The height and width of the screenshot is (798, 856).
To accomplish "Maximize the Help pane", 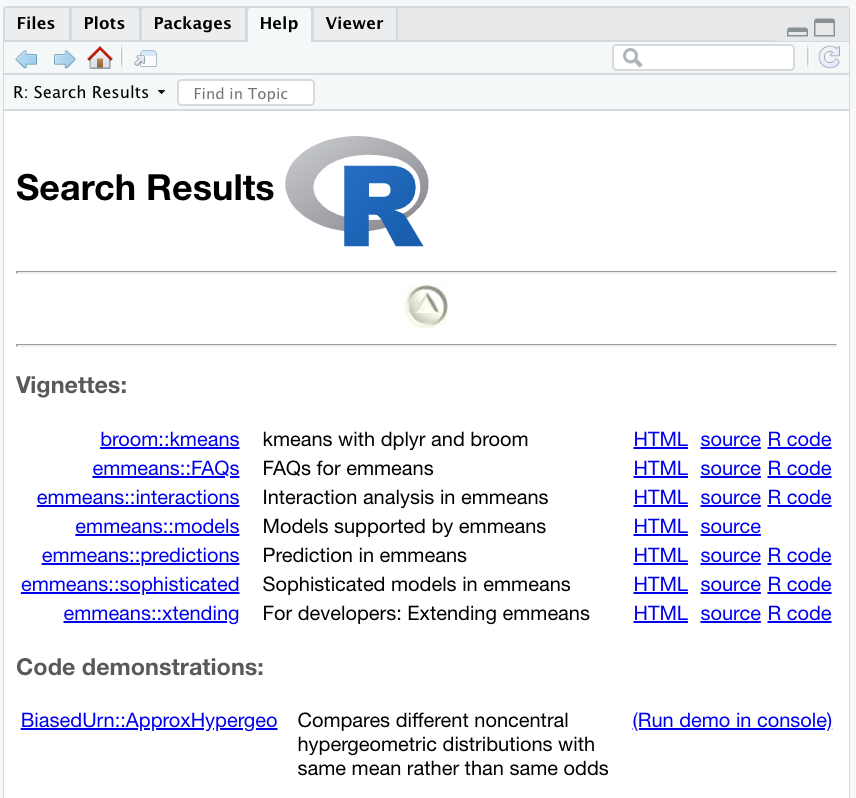I will [824, 29].
